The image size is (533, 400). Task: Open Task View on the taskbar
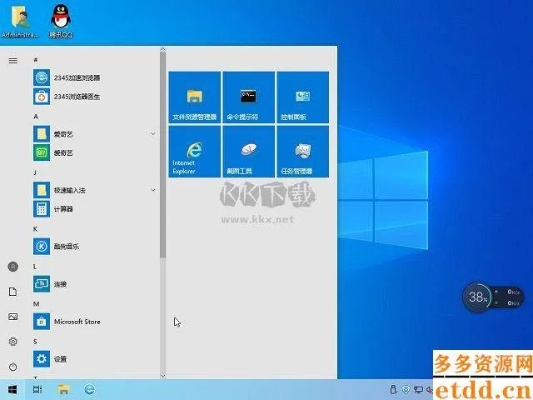coord(37,389)
